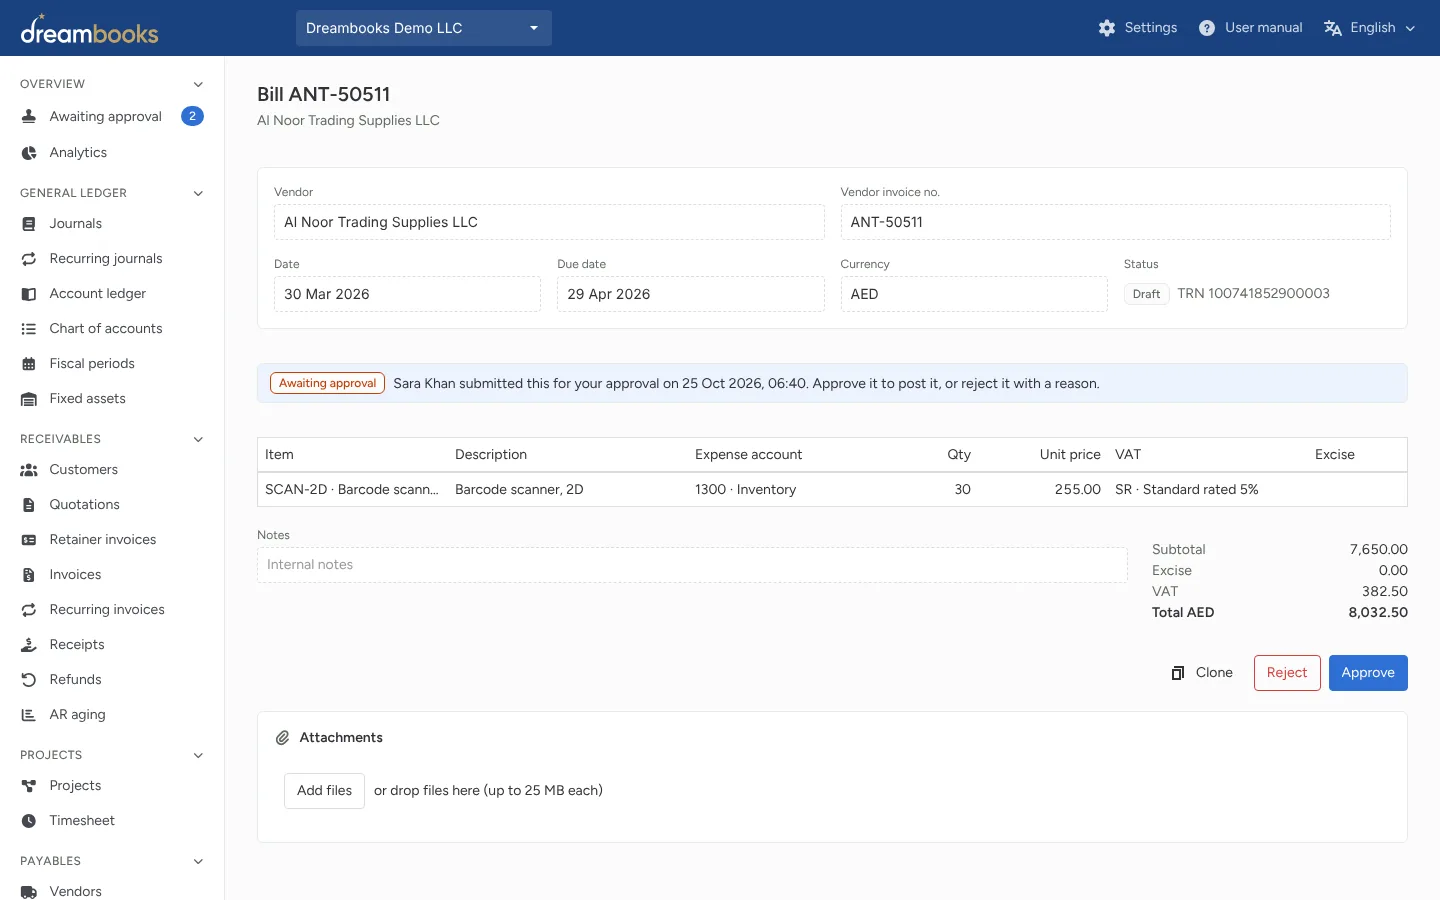Click the Timesheet clock icon

pos(29,821)
